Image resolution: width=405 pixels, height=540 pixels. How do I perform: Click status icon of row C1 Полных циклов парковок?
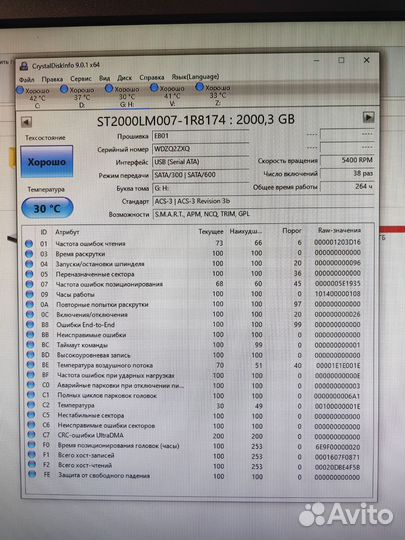(x=31, y=395)
